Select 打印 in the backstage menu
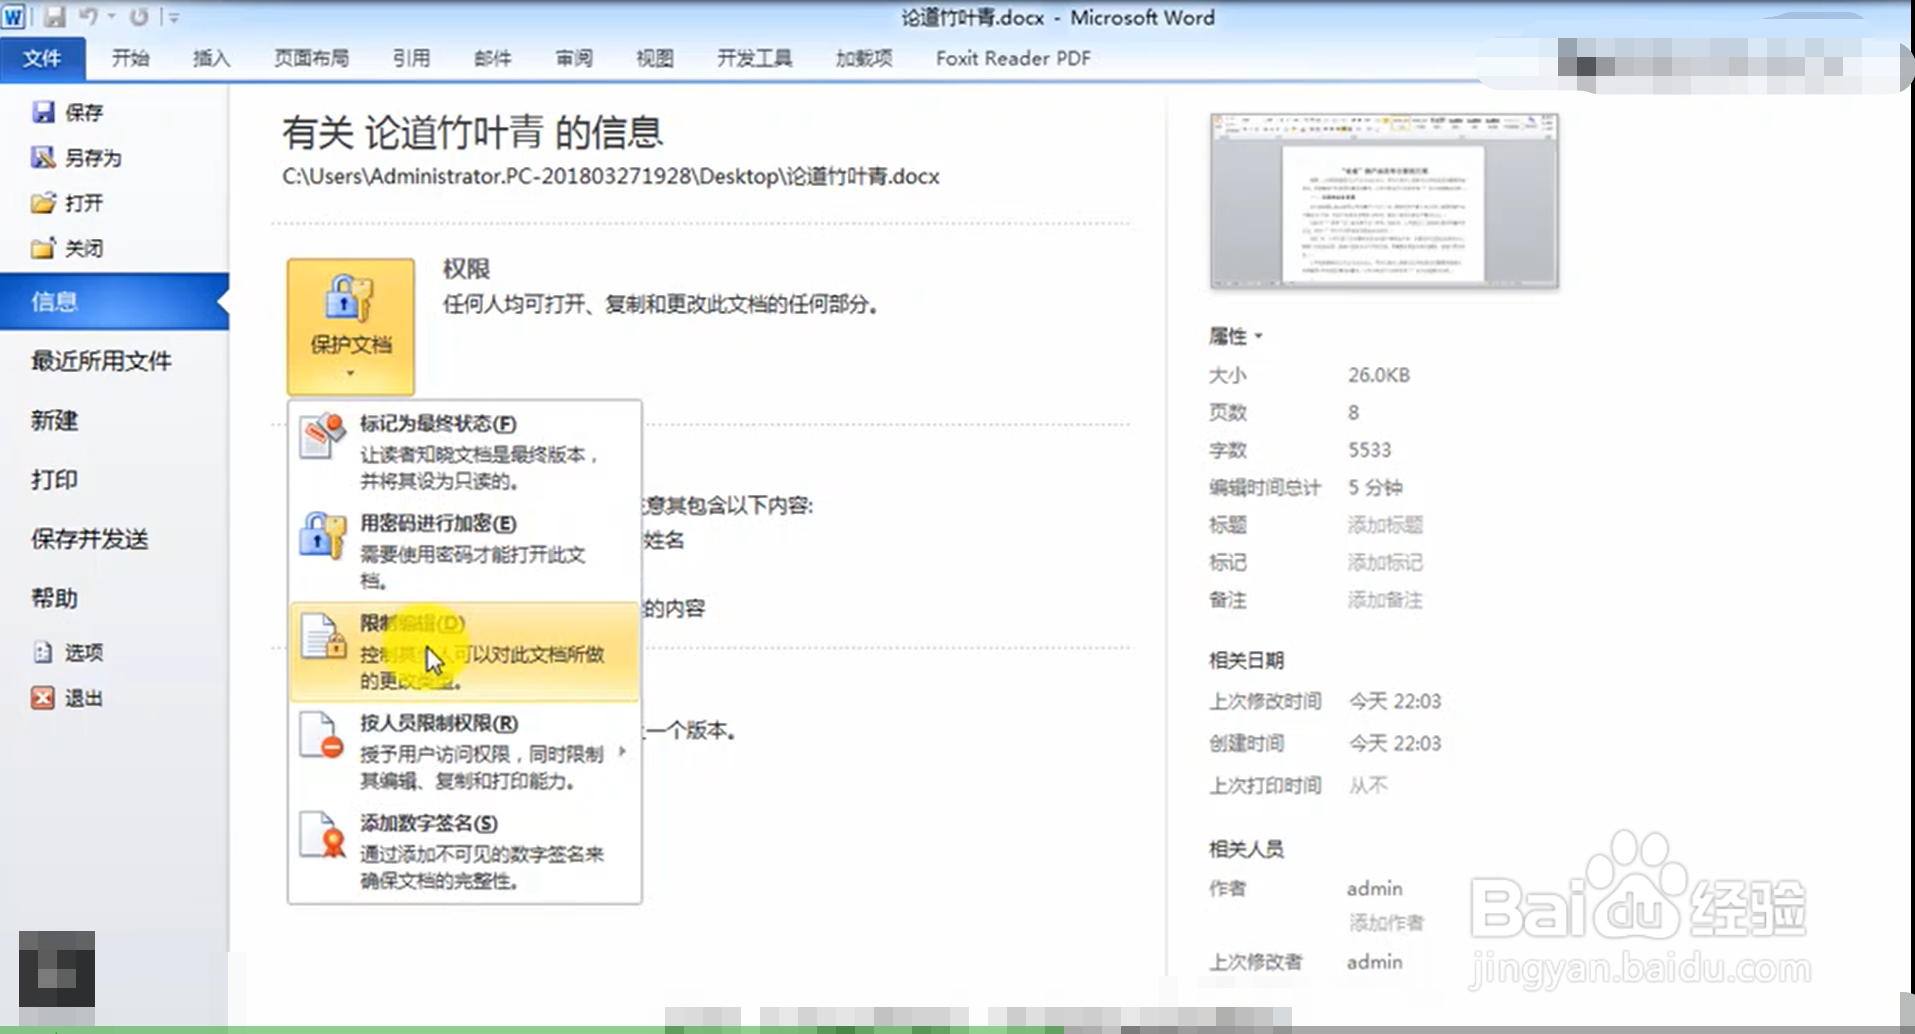The height and width of the screenshot is (1034, 1915). point(54,479)
